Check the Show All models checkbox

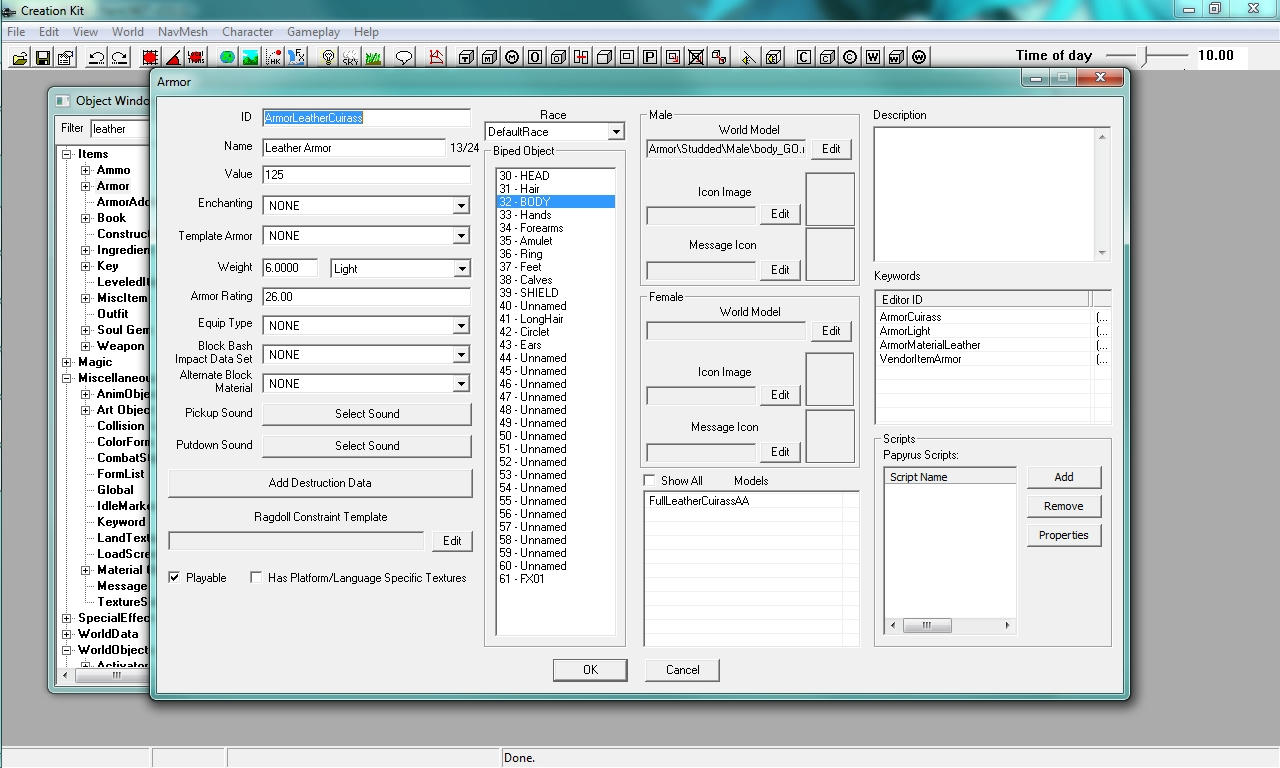[650, 481]
